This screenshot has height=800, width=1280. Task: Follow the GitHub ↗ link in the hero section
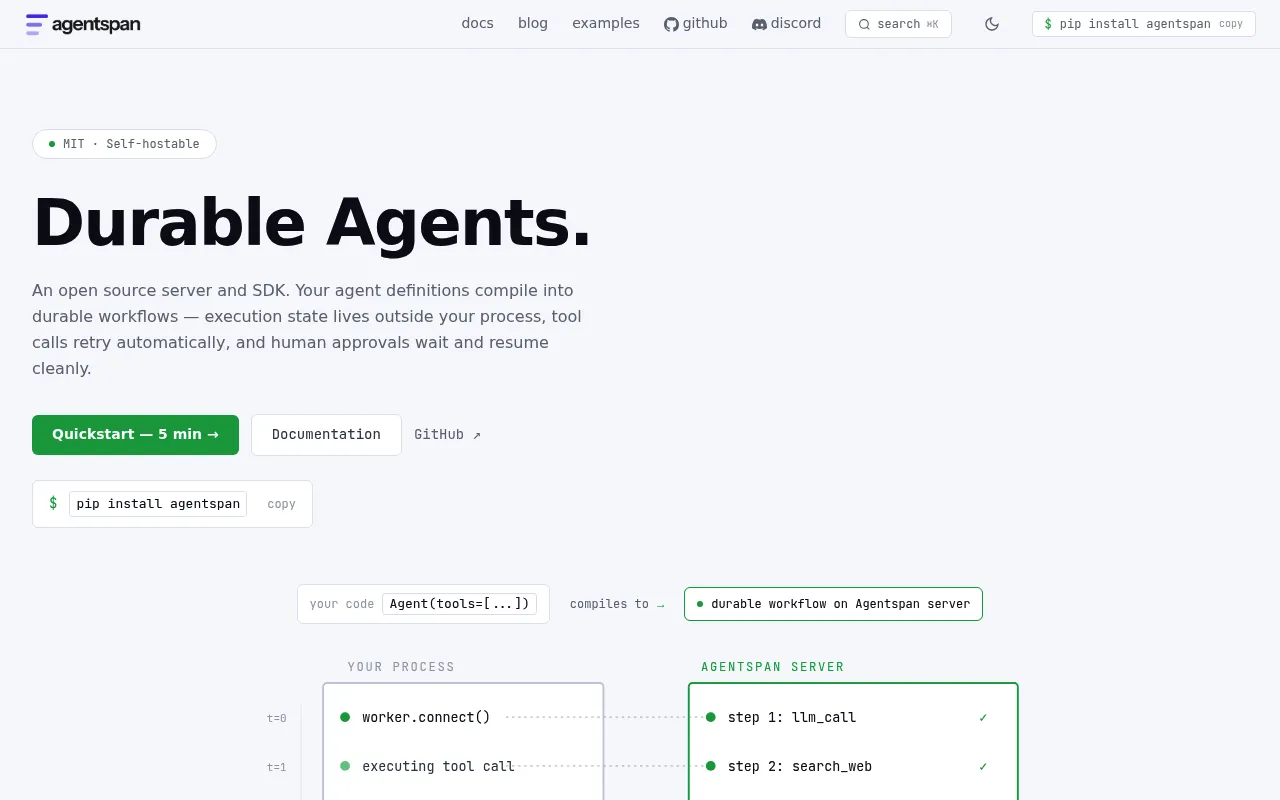[447, 435]
